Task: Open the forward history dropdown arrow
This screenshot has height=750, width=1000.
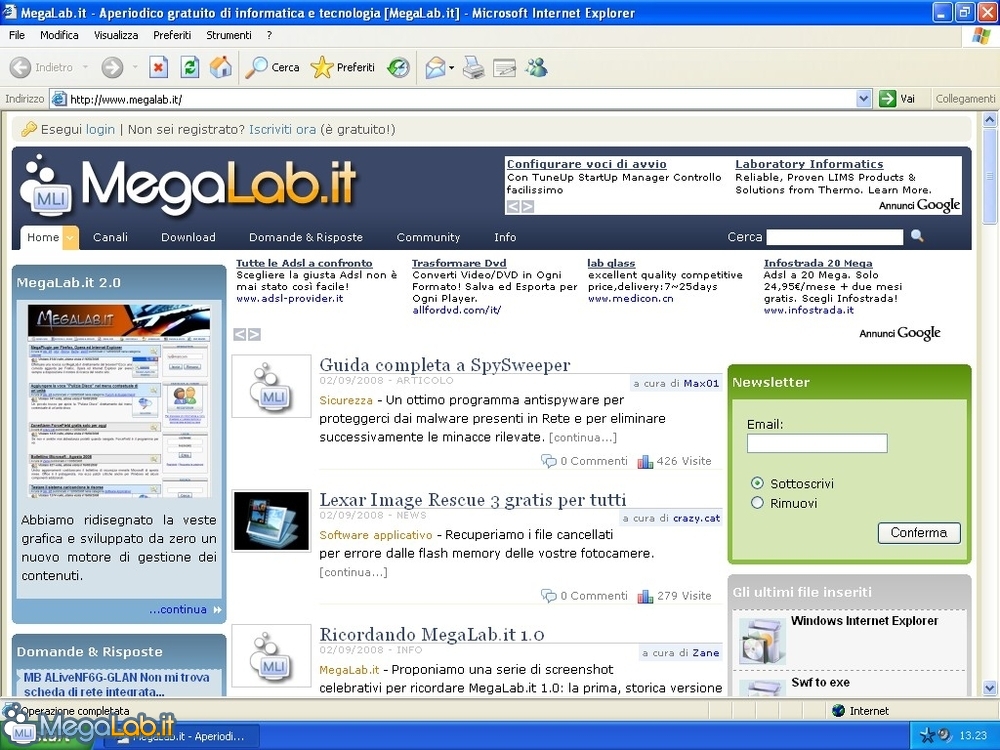Action: (x=135, y=67)
